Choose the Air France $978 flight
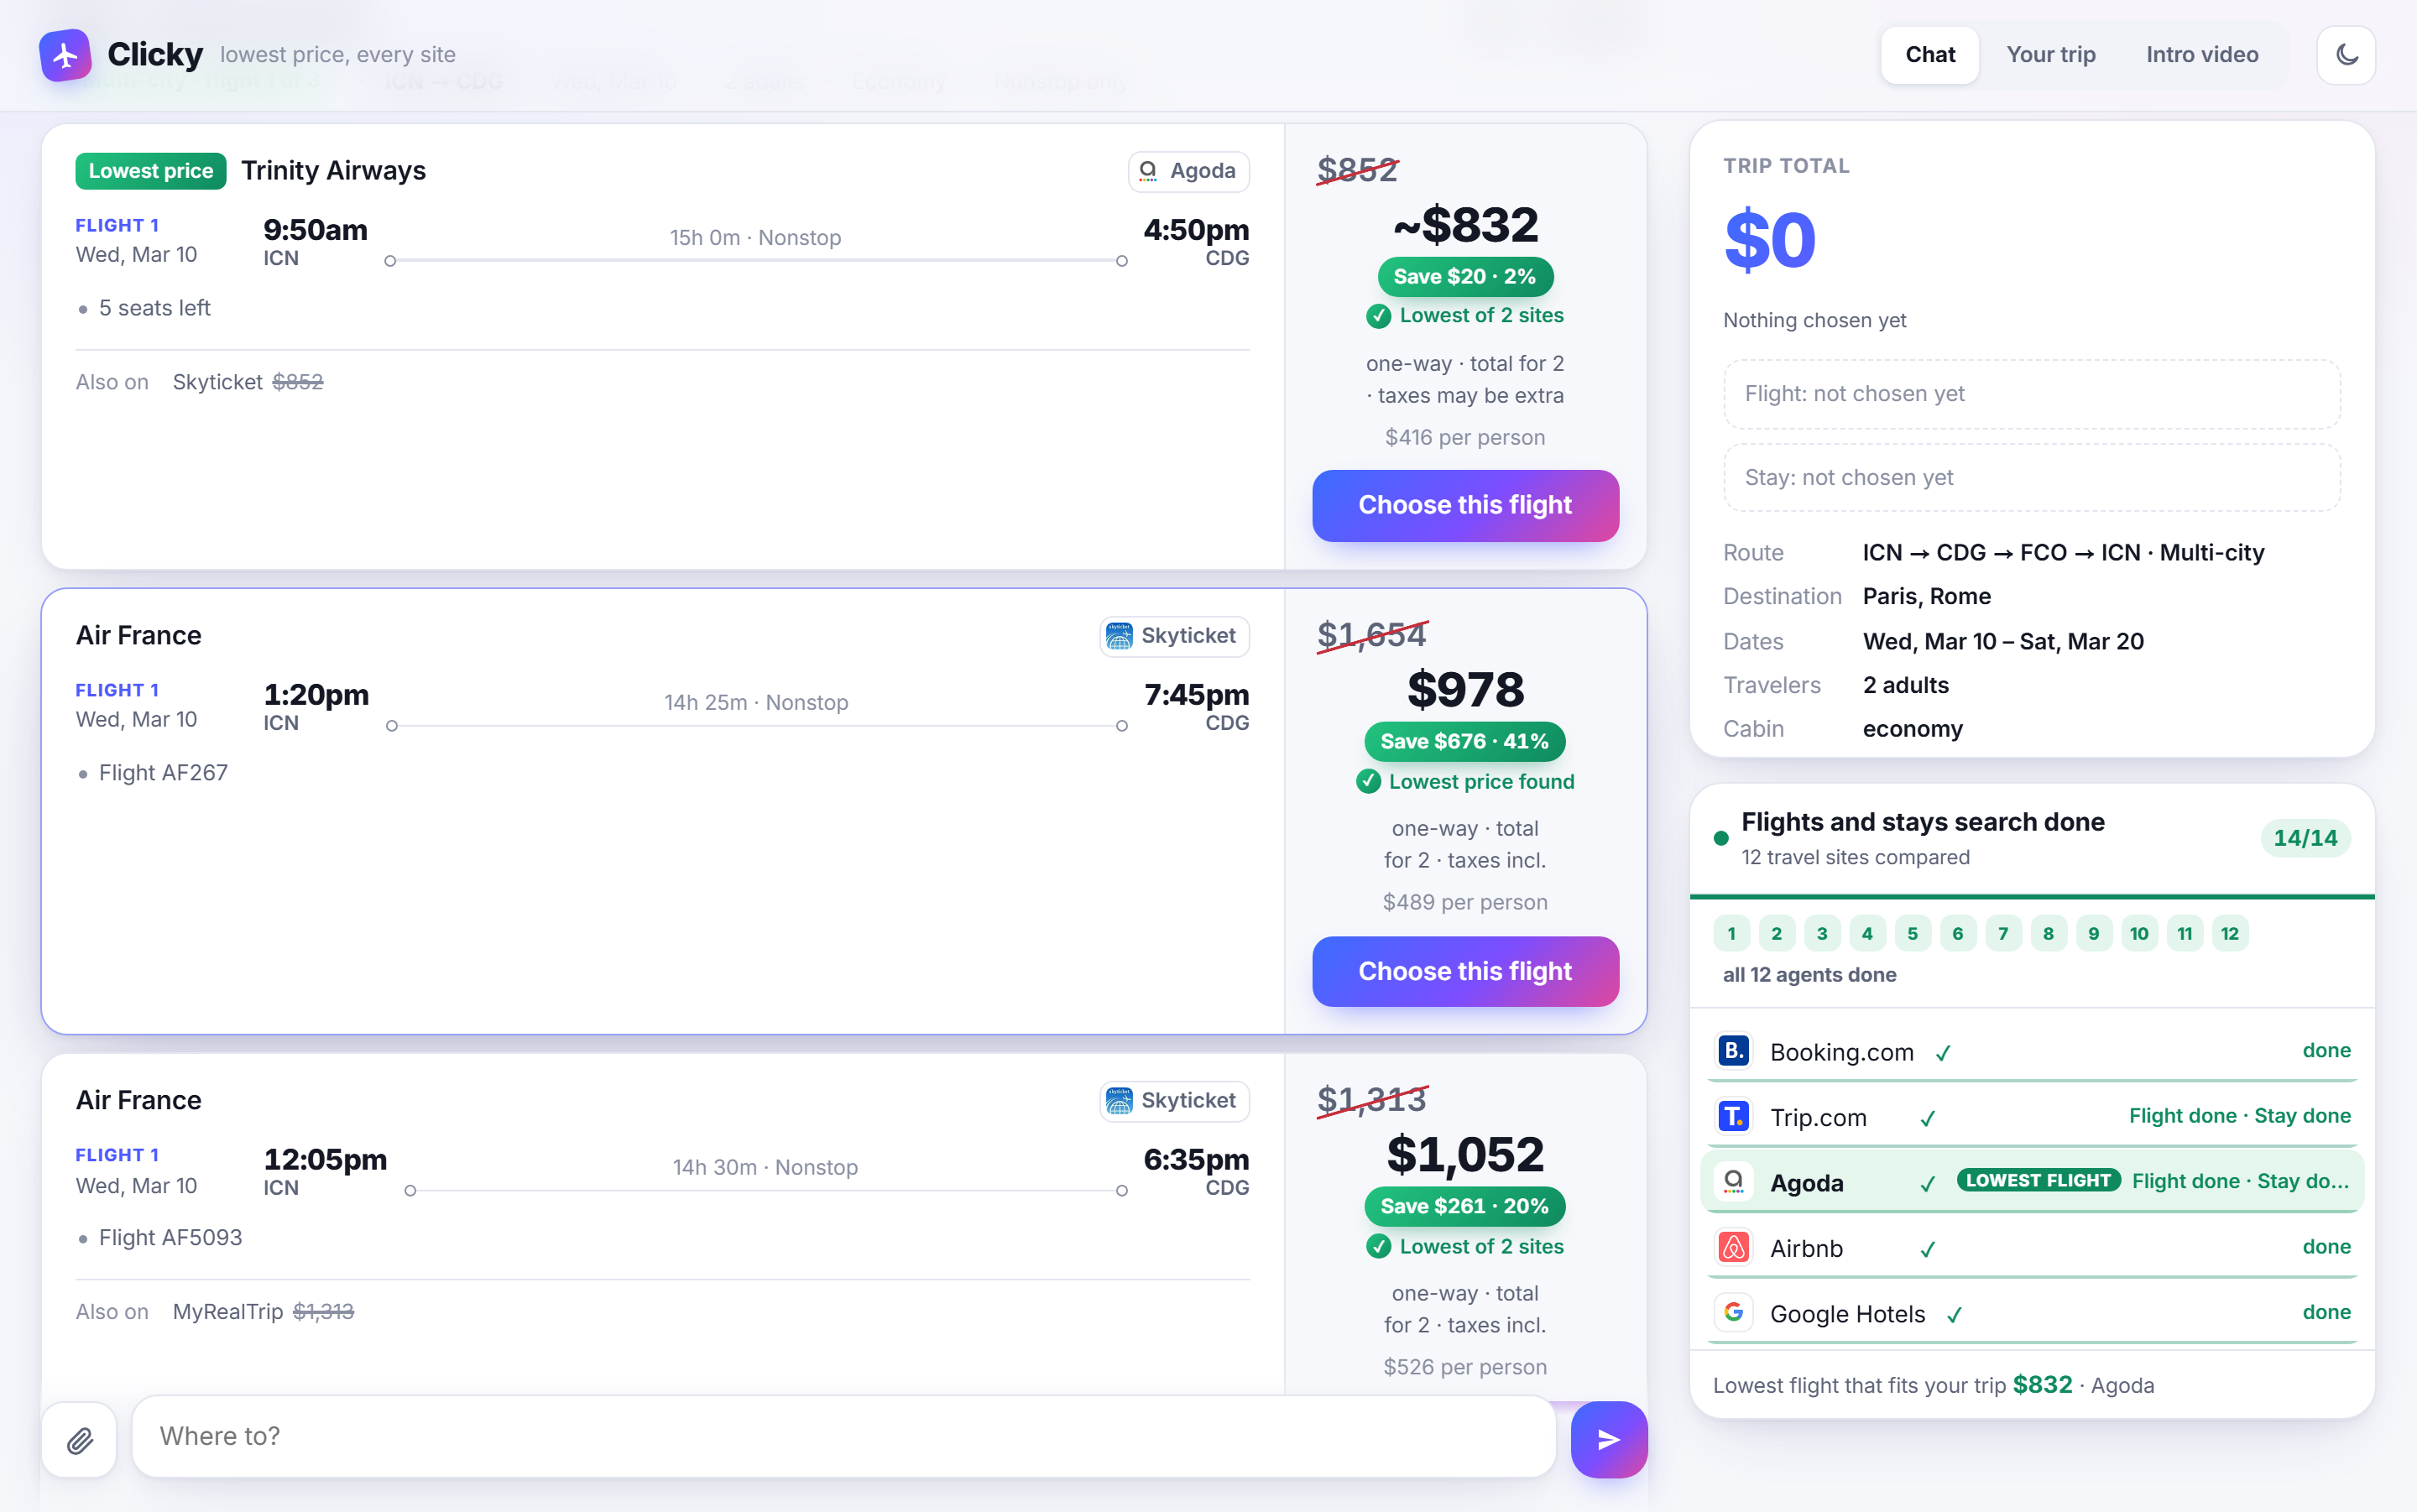The image size is (2417, 1512). tap(1465, 971)
